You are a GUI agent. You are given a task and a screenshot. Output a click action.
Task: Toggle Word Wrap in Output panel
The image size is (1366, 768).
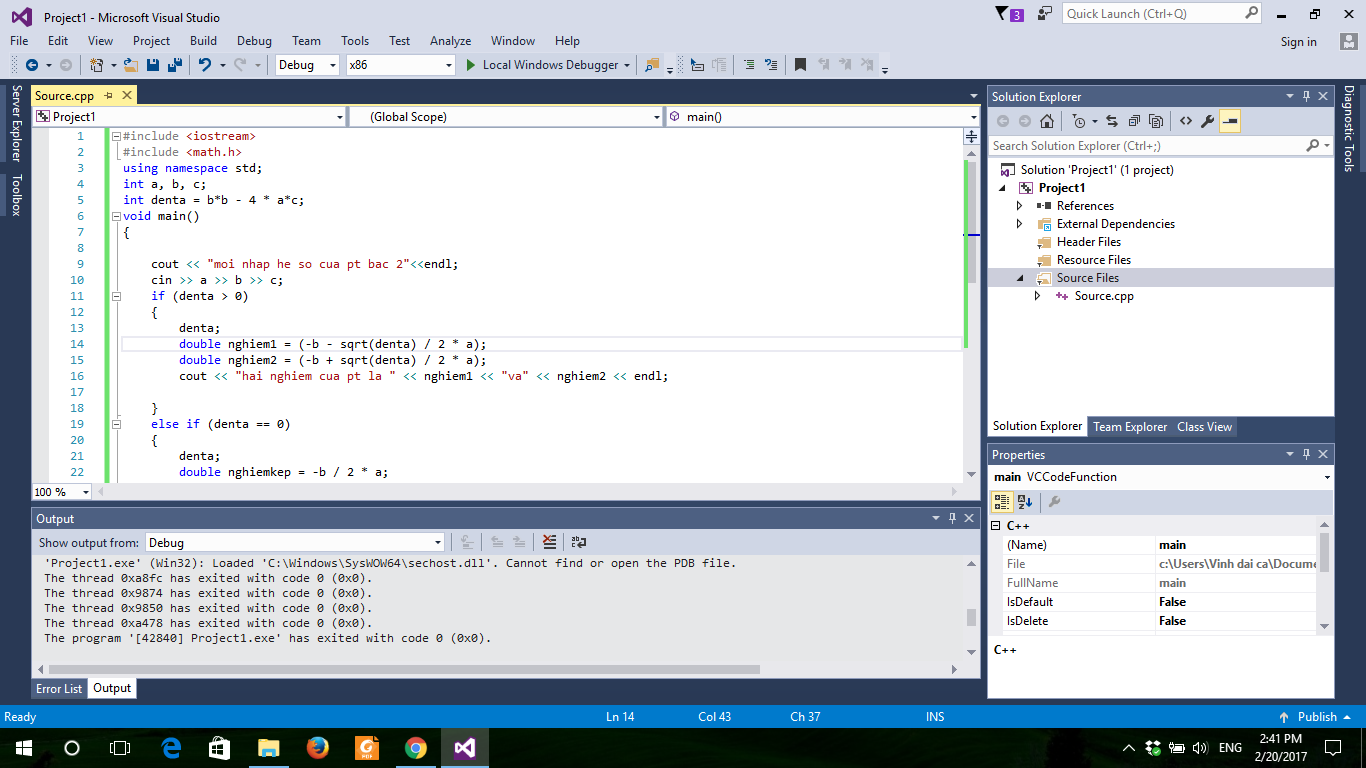coord(578,542)
